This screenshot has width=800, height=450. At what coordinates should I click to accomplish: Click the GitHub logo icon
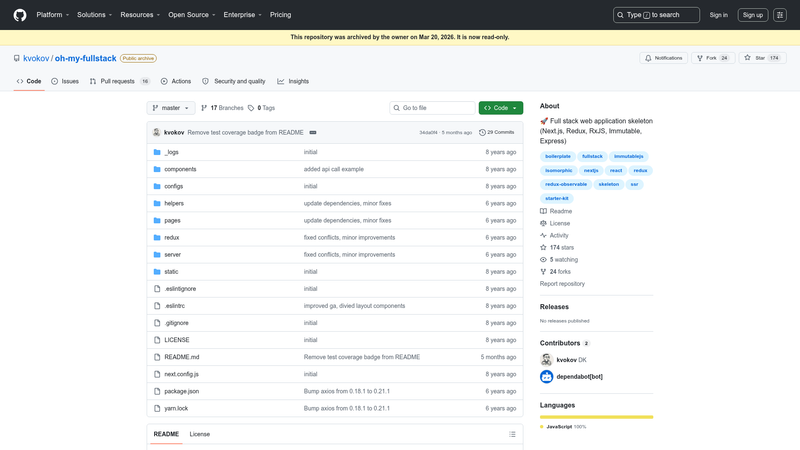coord(20,15)
